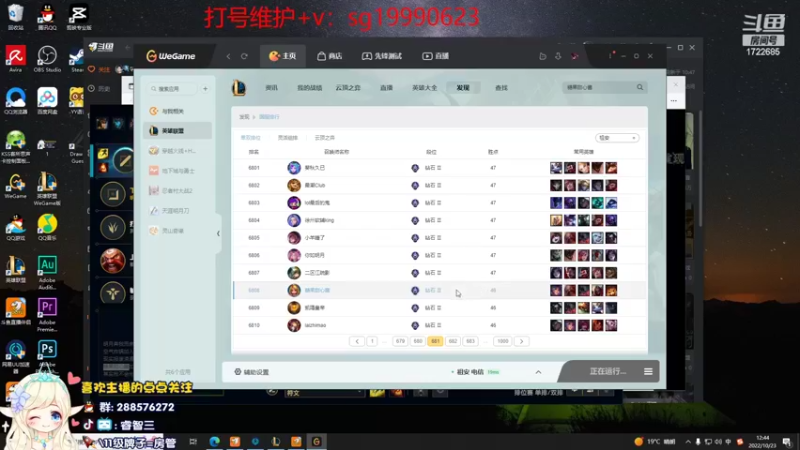Click the avatar in row 6809
Viewport: 800px width, 450px height.
coord(294,308)
